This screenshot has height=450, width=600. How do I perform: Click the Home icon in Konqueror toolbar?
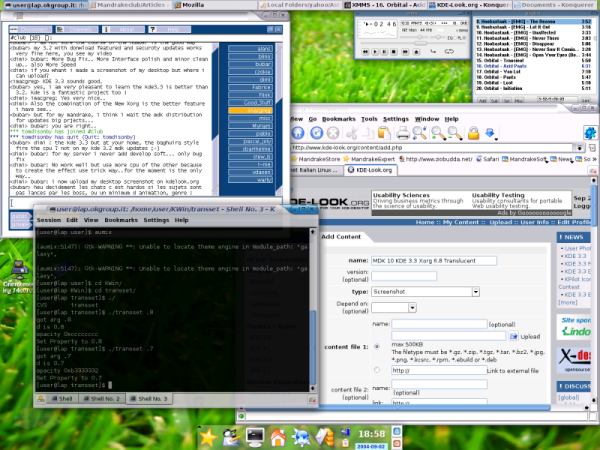pos(298,133)
